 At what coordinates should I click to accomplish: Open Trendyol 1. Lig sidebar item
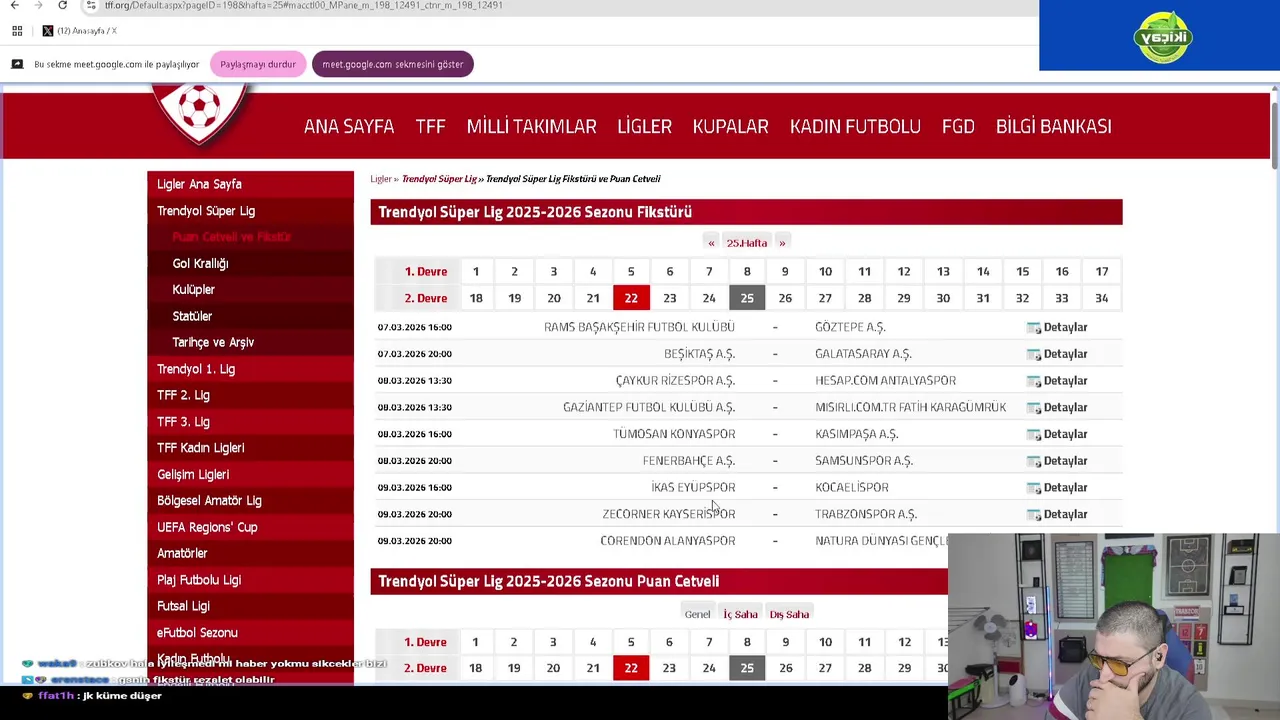[250, 369]
